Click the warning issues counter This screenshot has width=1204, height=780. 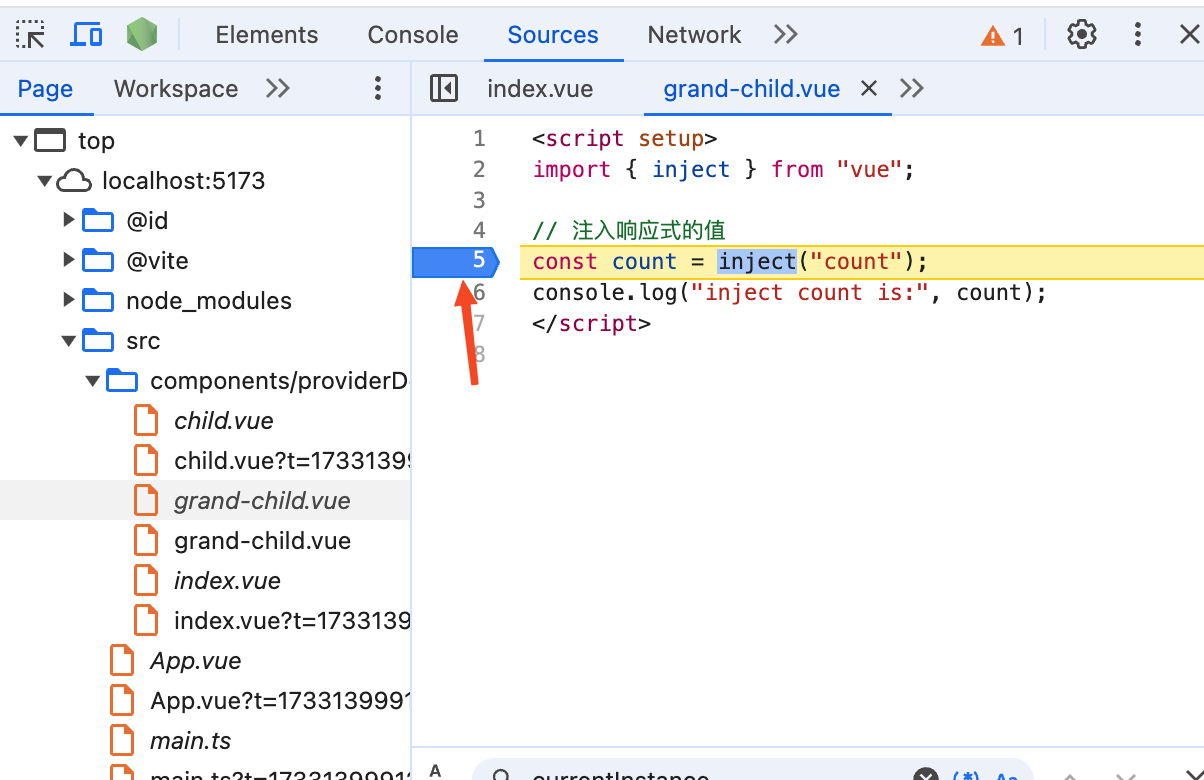click(x=1003, y=36)
